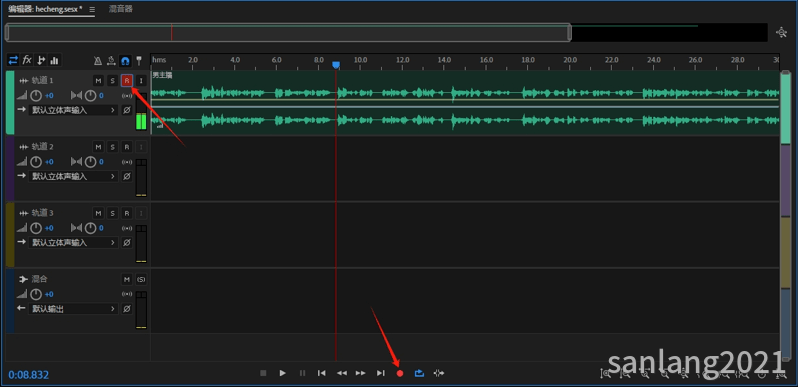The image size is (798, 387).
Task: Open 默认立体声输入 dropdown on 轨道 2
Action: pyautogui.click(x=73, y=176)
